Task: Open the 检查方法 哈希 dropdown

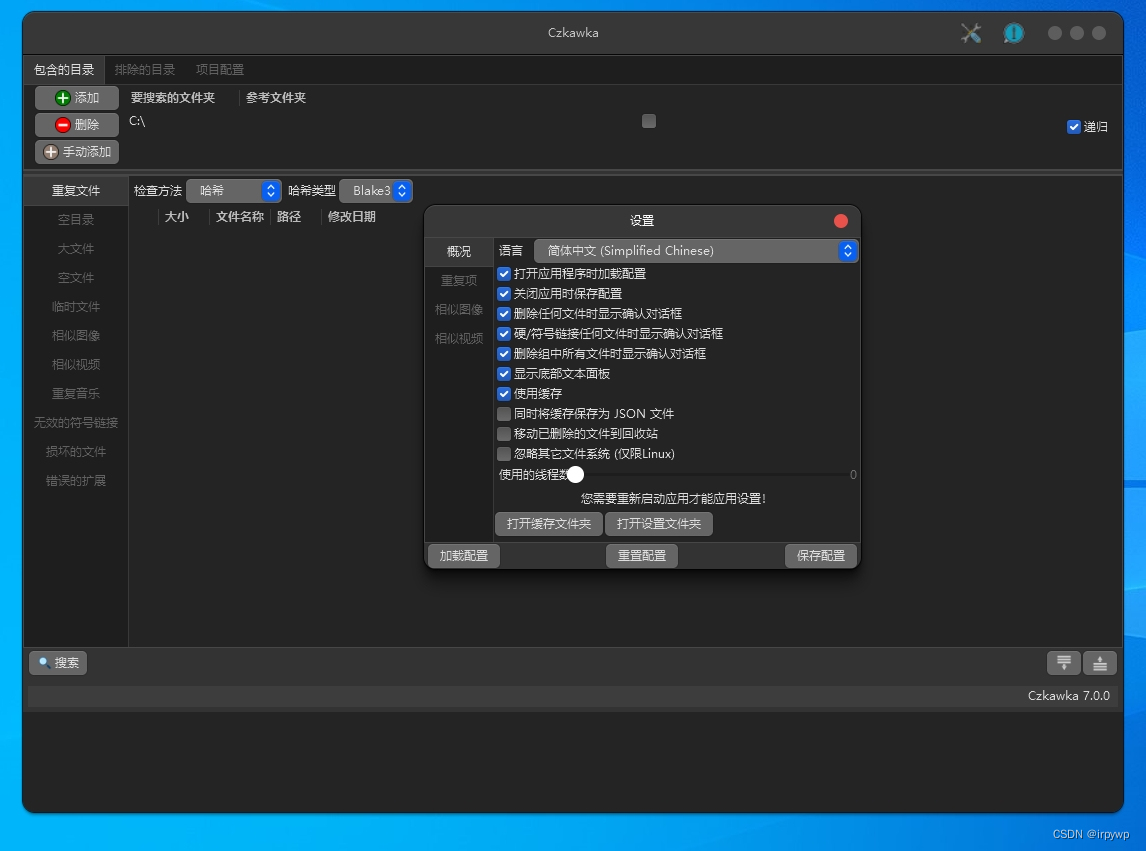Action: pyautogui.click(x=234, y=191)
